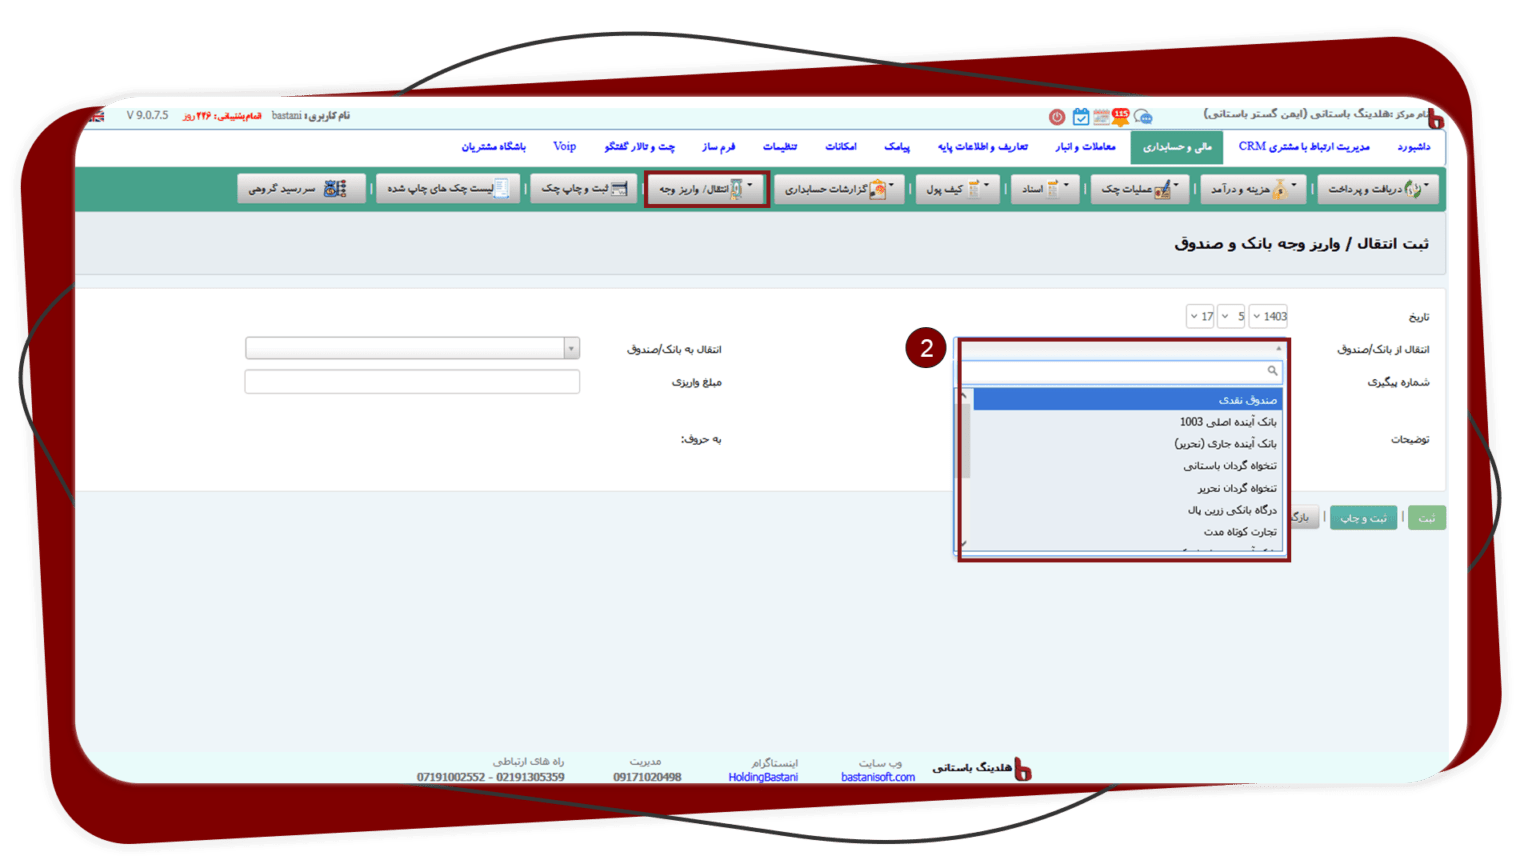Screen dimensions: 1536x864
Task: Open تنظیمات tab
Action: tap(780, 147)
